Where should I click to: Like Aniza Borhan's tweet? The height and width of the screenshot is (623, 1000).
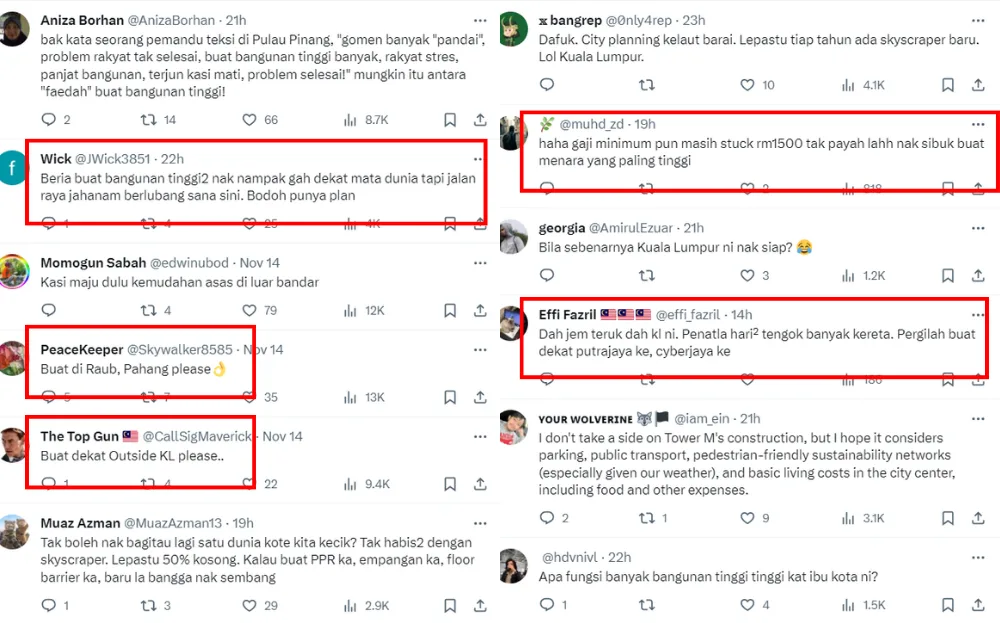[x=250, y=120]
